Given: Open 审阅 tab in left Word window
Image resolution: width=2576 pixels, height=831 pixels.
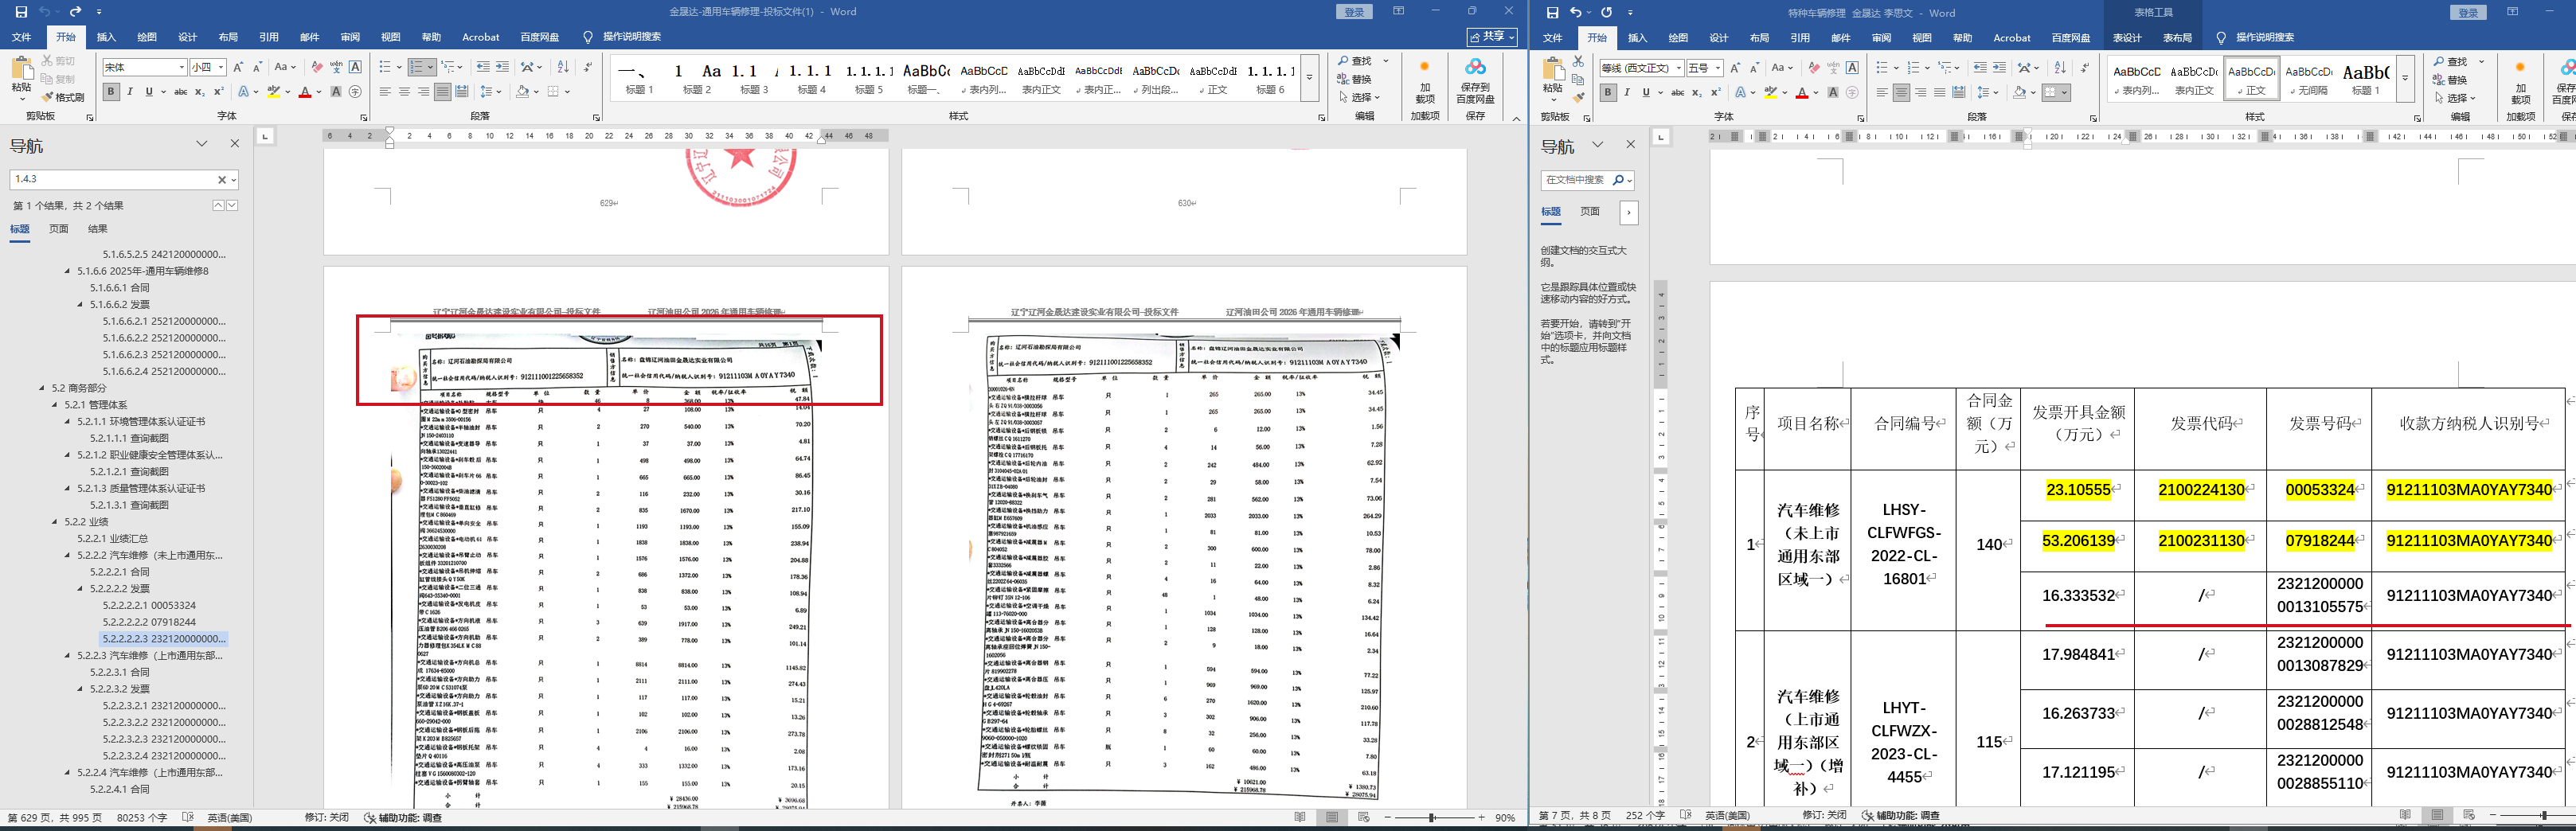Looking at the screenshot, I should (x=350, y=37).
